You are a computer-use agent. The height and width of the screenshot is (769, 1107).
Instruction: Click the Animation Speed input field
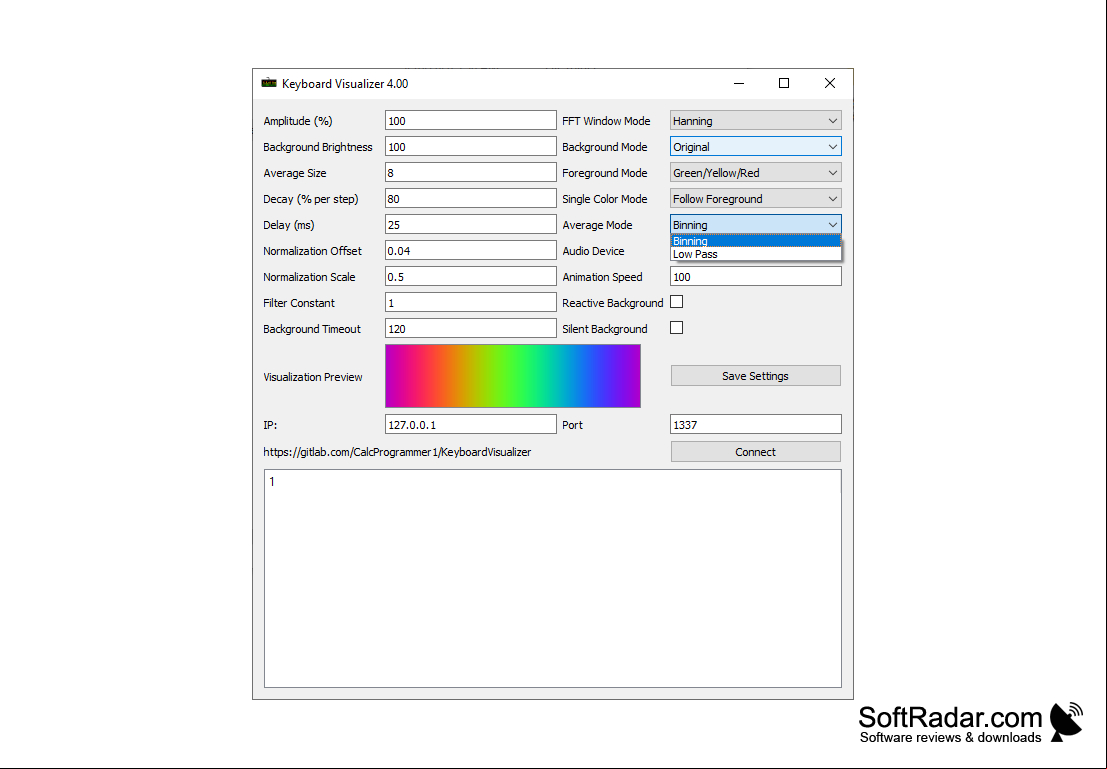click(x=755, y=277)
